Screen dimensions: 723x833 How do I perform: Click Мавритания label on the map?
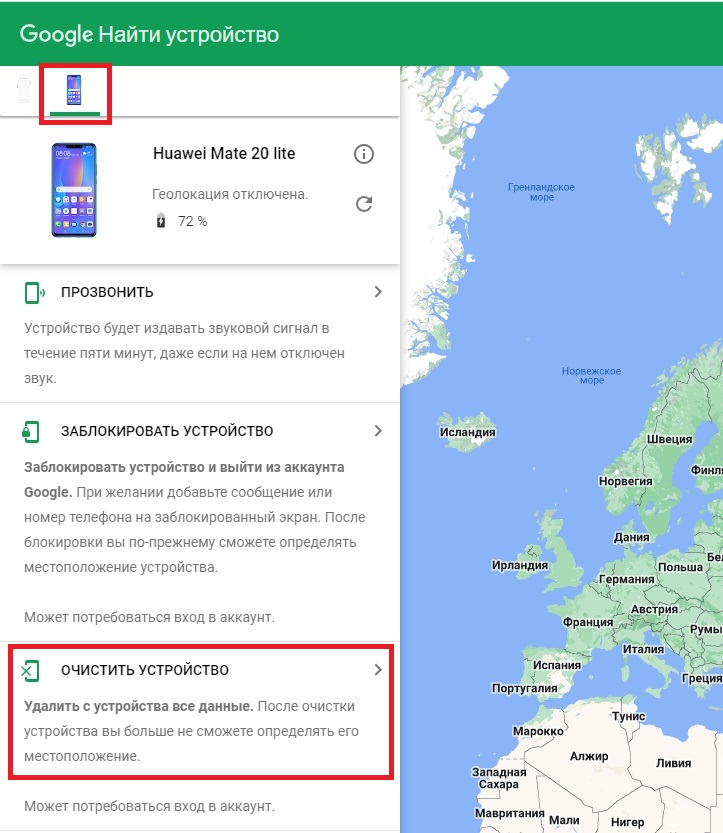coord(509,814)
